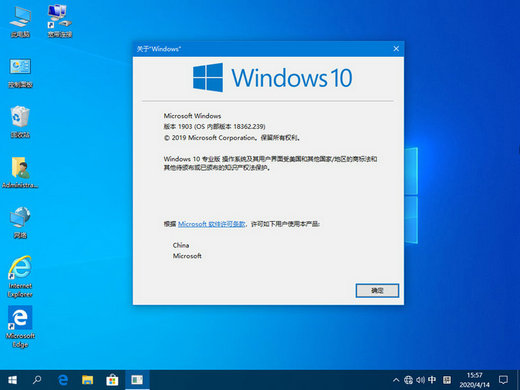
Task: Click the "Microsoft Windows" text line
Action: [192, 116]
